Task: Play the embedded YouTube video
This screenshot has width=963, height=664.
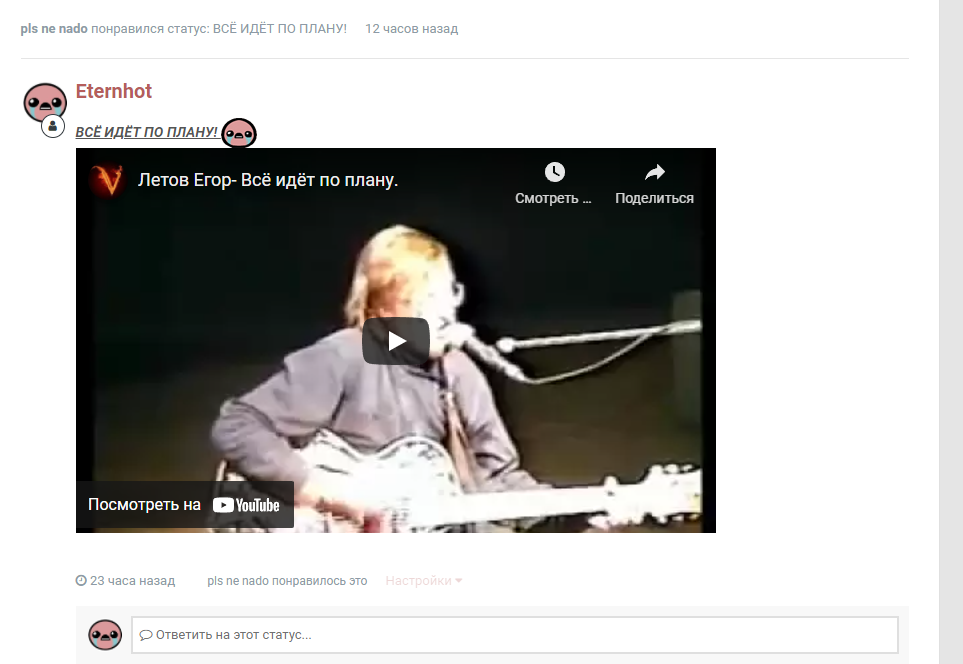Action: pos(396,341)
